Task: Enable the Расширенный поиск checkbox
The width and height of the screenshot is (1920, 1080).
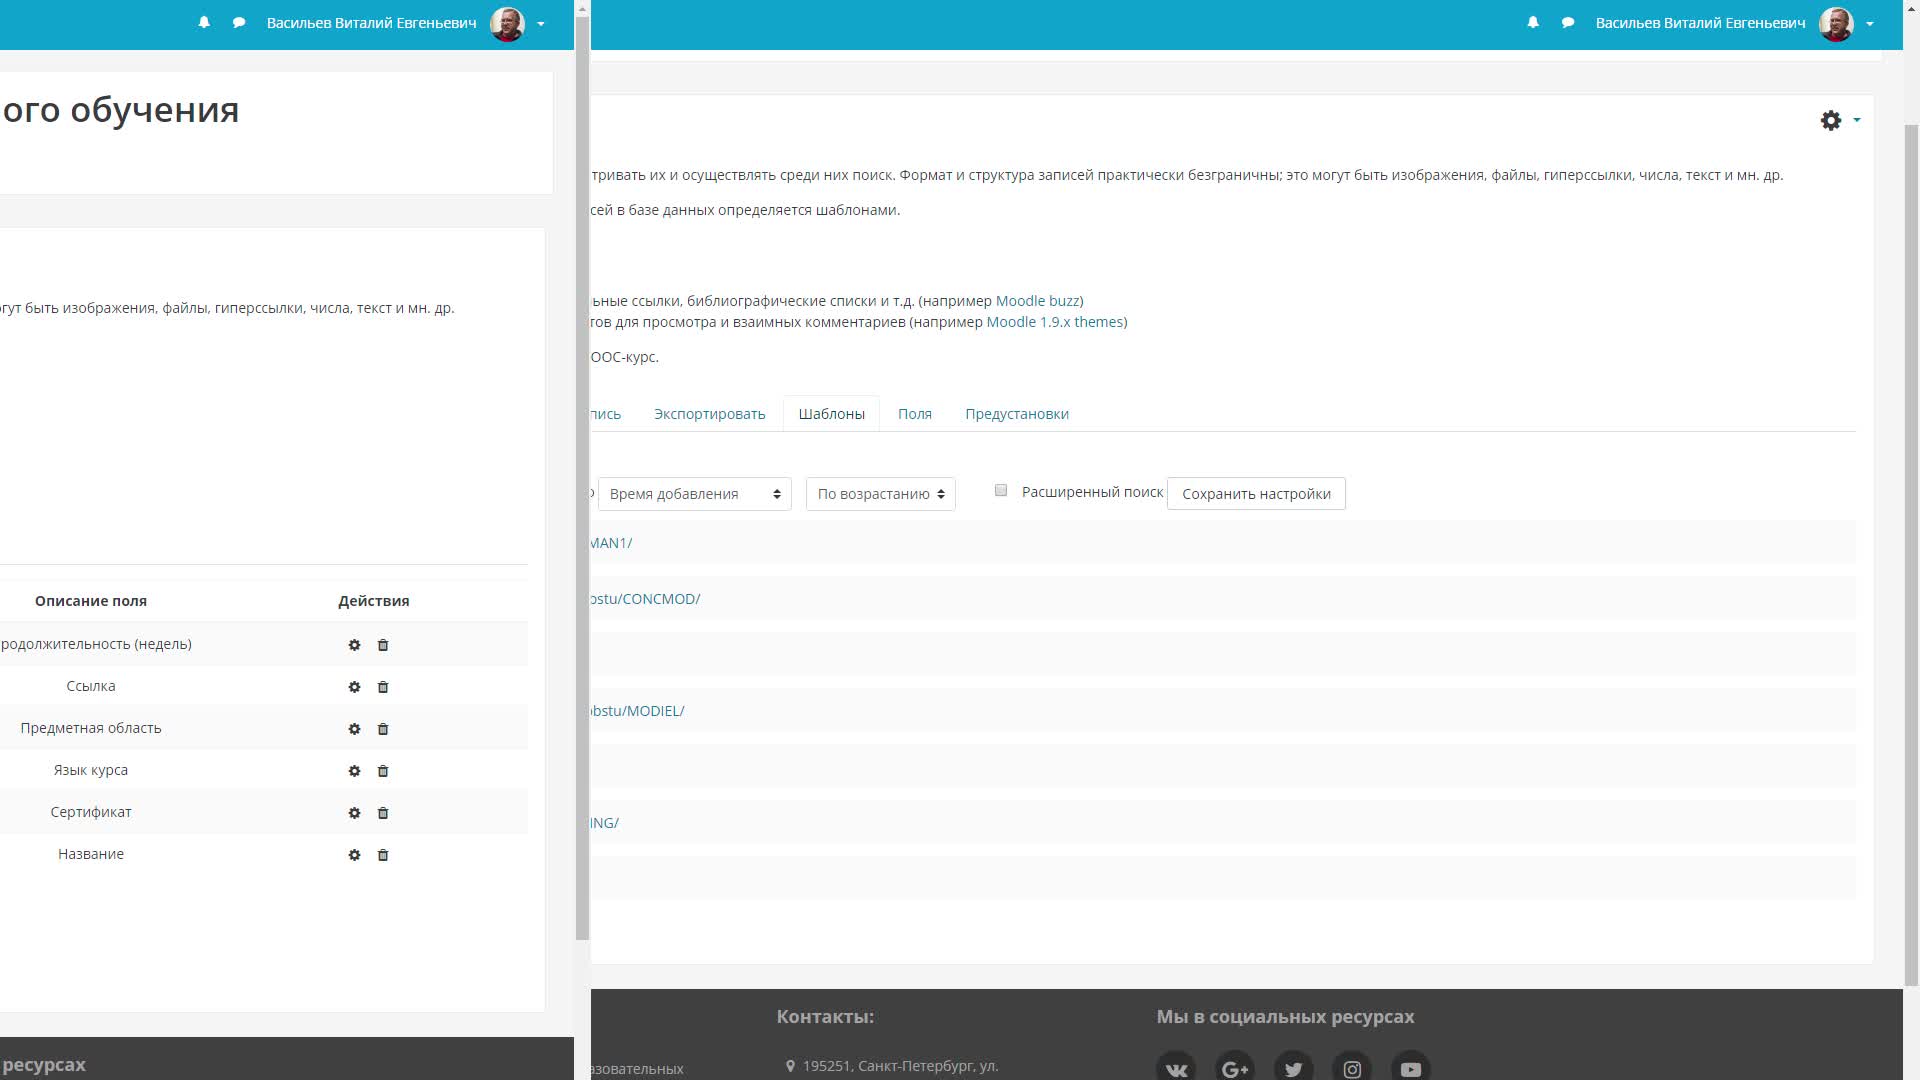Action: point(1001,490)
